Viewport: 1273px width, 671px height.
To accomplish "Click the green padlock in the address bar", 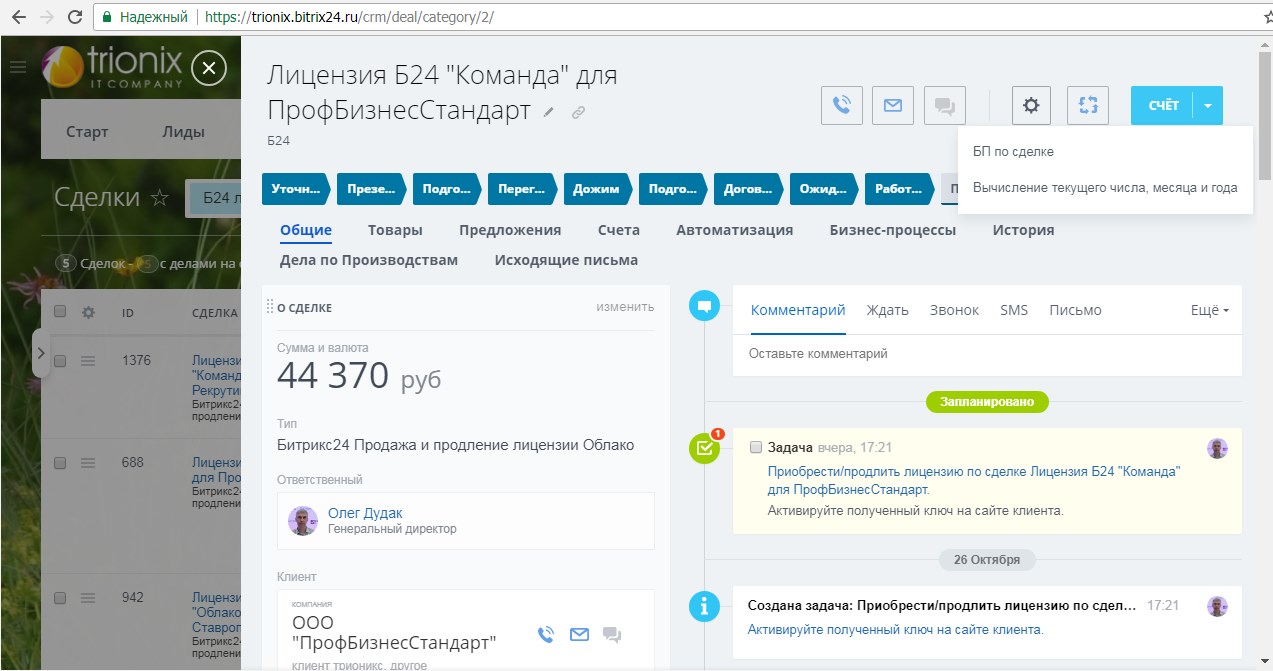I will [x=107, y=17].
